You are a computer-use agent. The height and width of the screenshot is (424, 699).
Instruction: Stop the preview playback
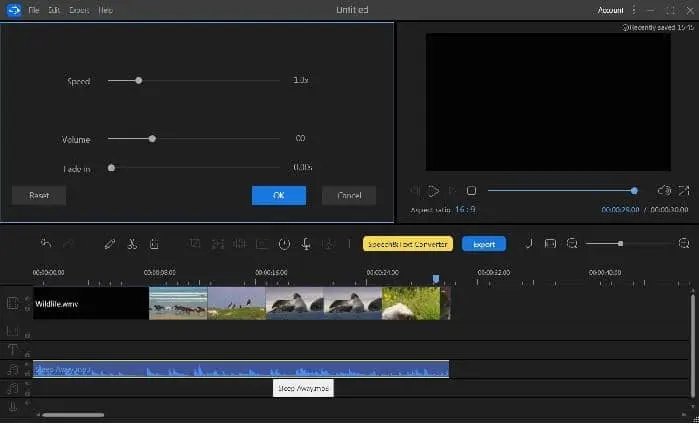(x=471, y=191)
